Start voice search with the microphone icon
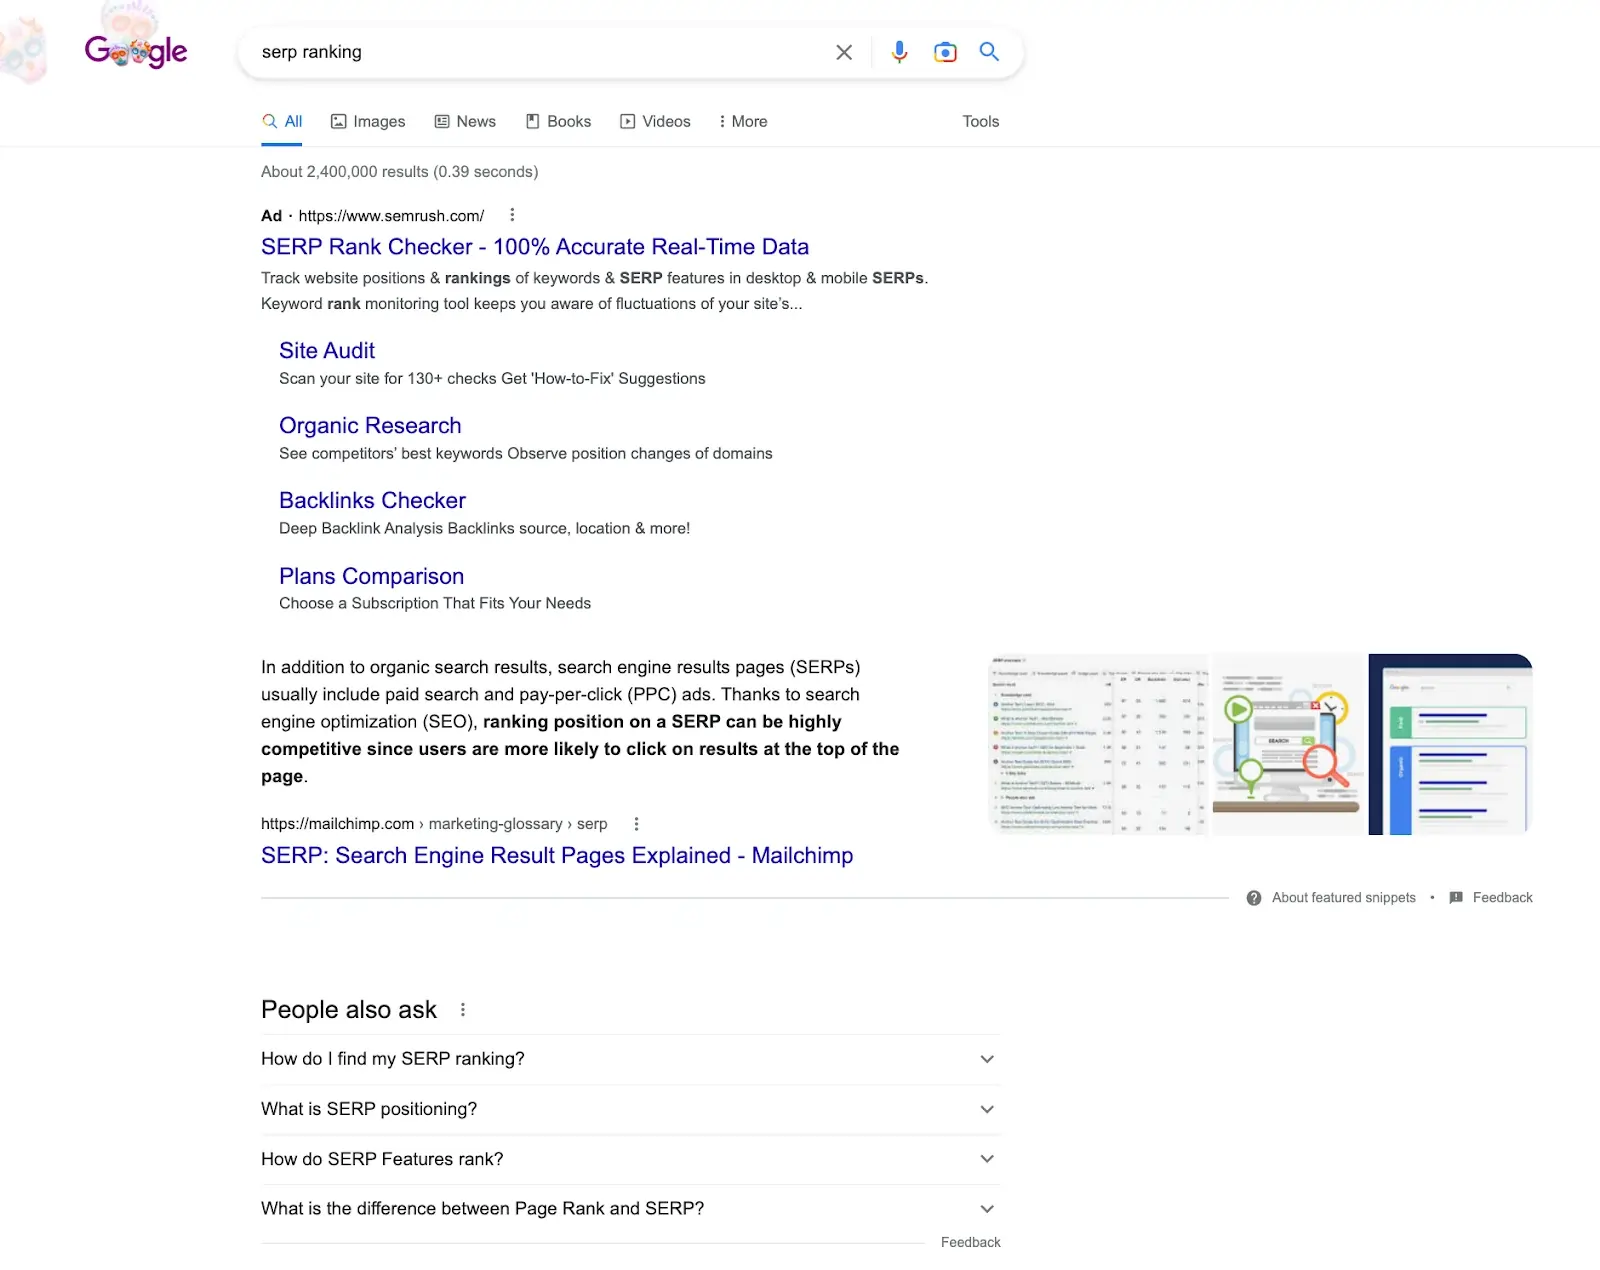The width and height of the screenshot is (1600, 1270). click(x=899, y=52)
